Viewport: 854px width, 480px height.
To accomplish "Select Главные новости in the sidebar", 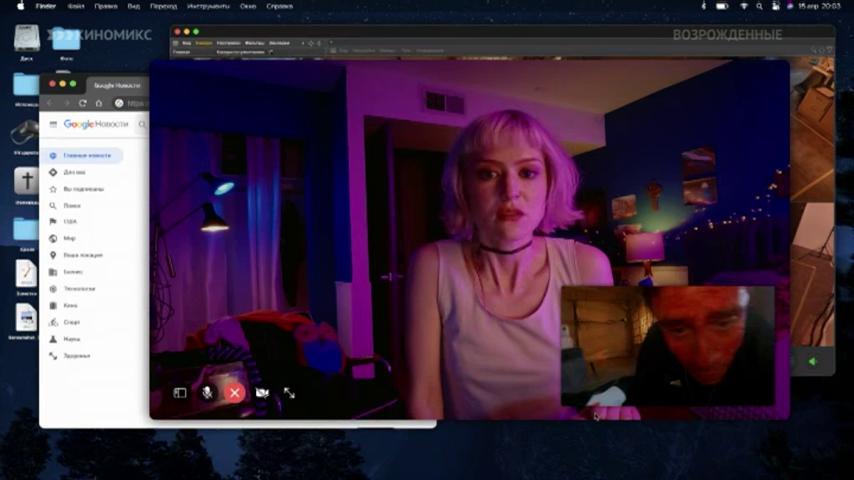I will click(82, 156).
